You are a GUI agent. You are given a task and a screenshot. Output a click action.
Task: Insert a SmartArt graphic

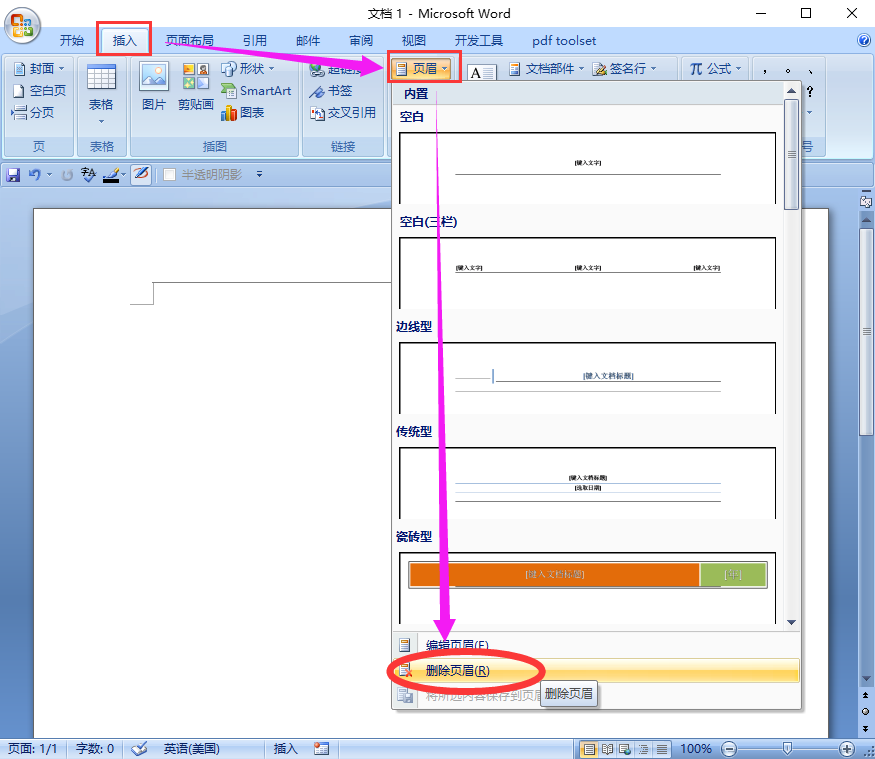[256, 90]
